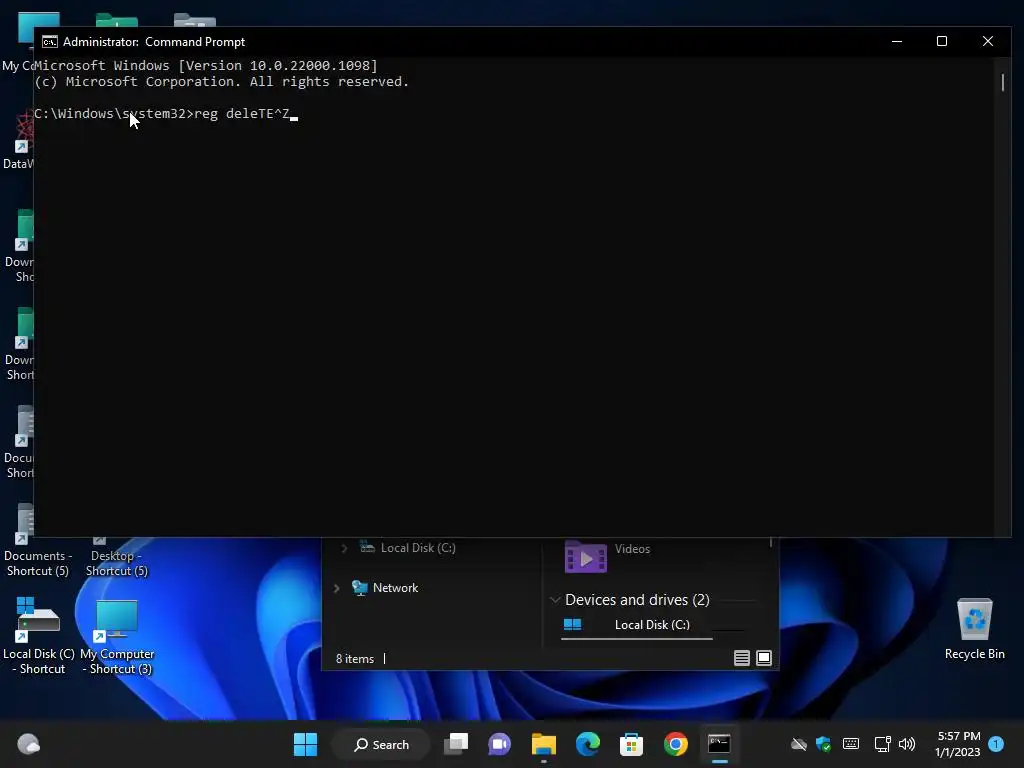
Task: Open the clock showing 5:57 PM
Action: (x=957, y=744)
